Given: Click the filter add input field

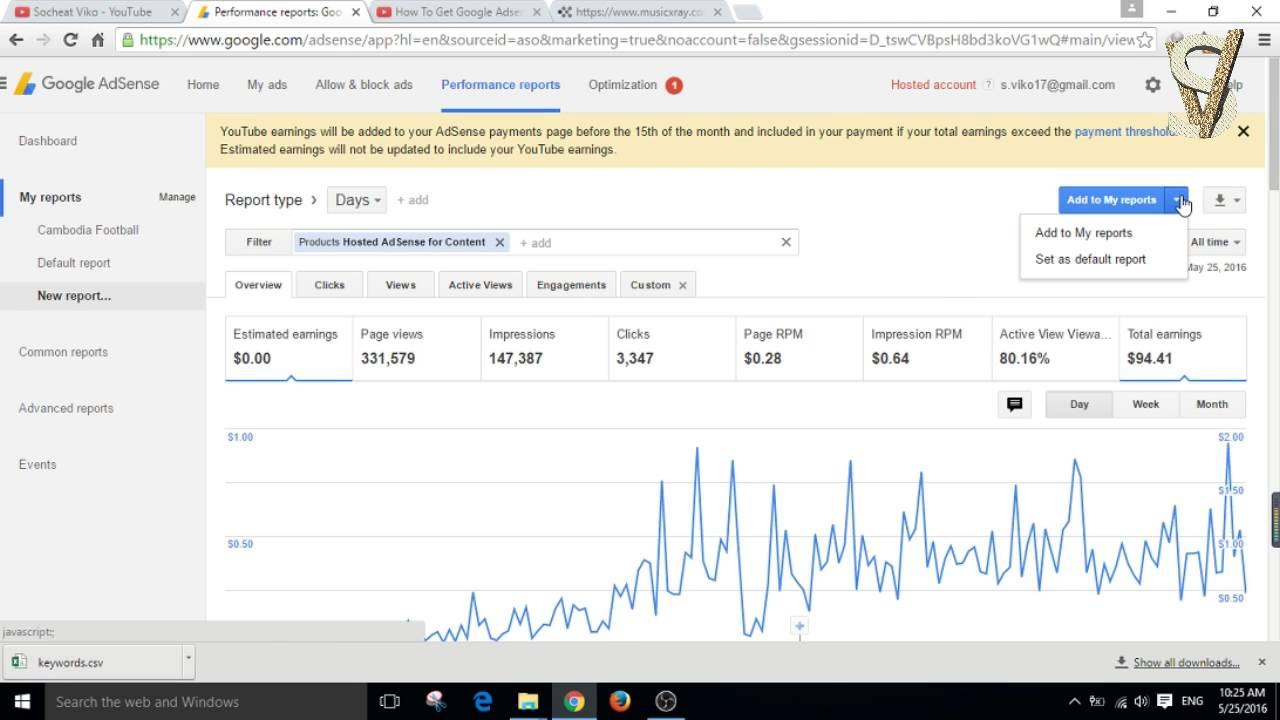Looking at the screenshot, I should coord(645,243).
